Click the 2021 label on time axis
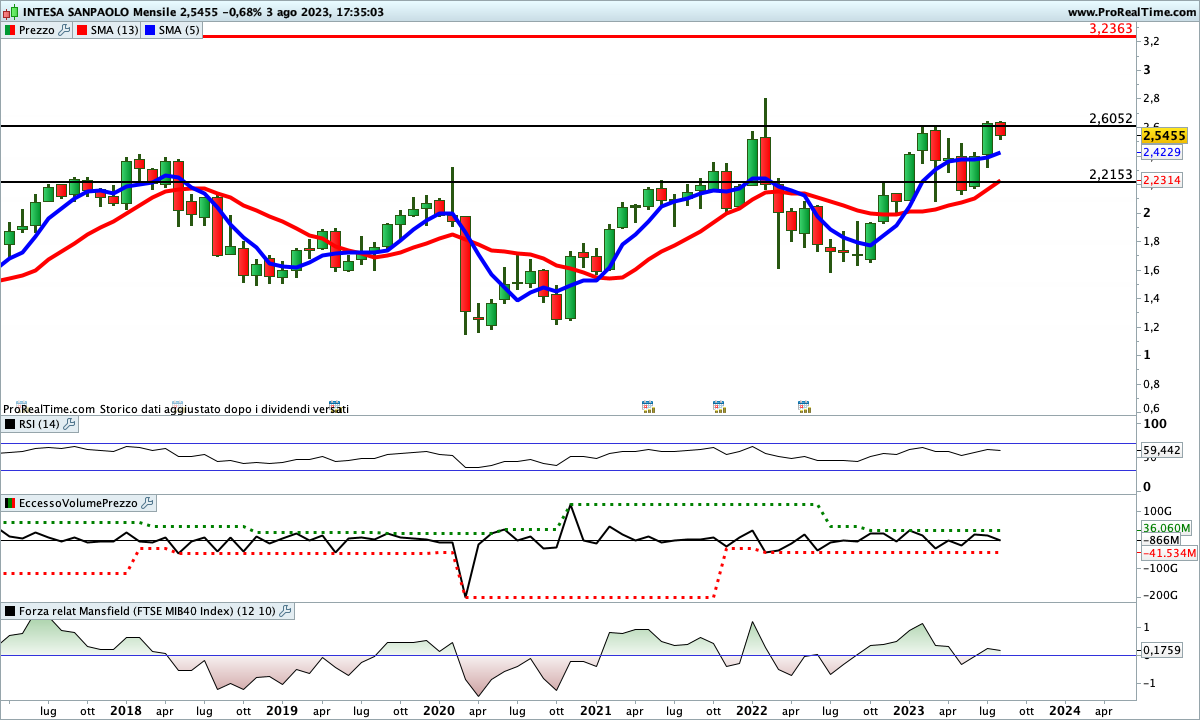1200x720 pixels. point(596,710)
